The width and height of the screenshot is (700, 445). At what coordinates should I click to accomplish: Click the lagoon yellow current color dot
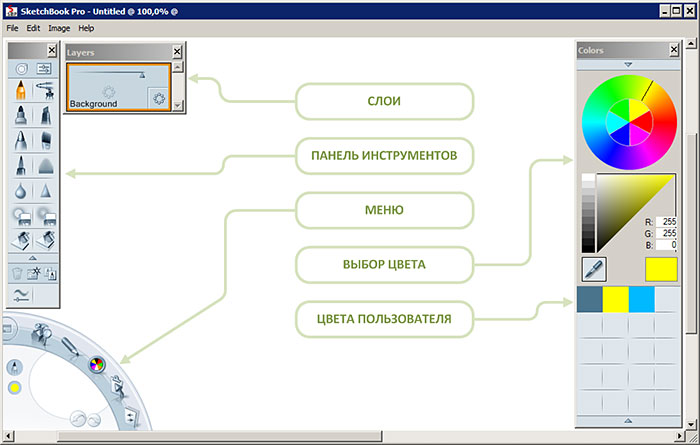click(x=15, y=387)
